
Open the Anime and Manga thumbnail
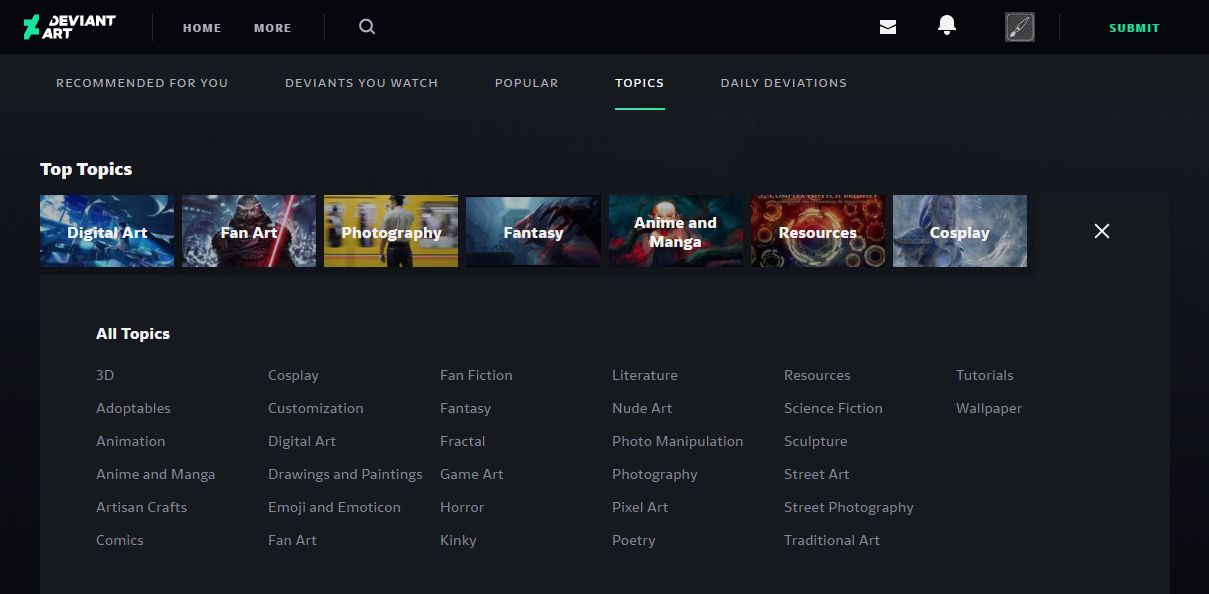[676, 231]
